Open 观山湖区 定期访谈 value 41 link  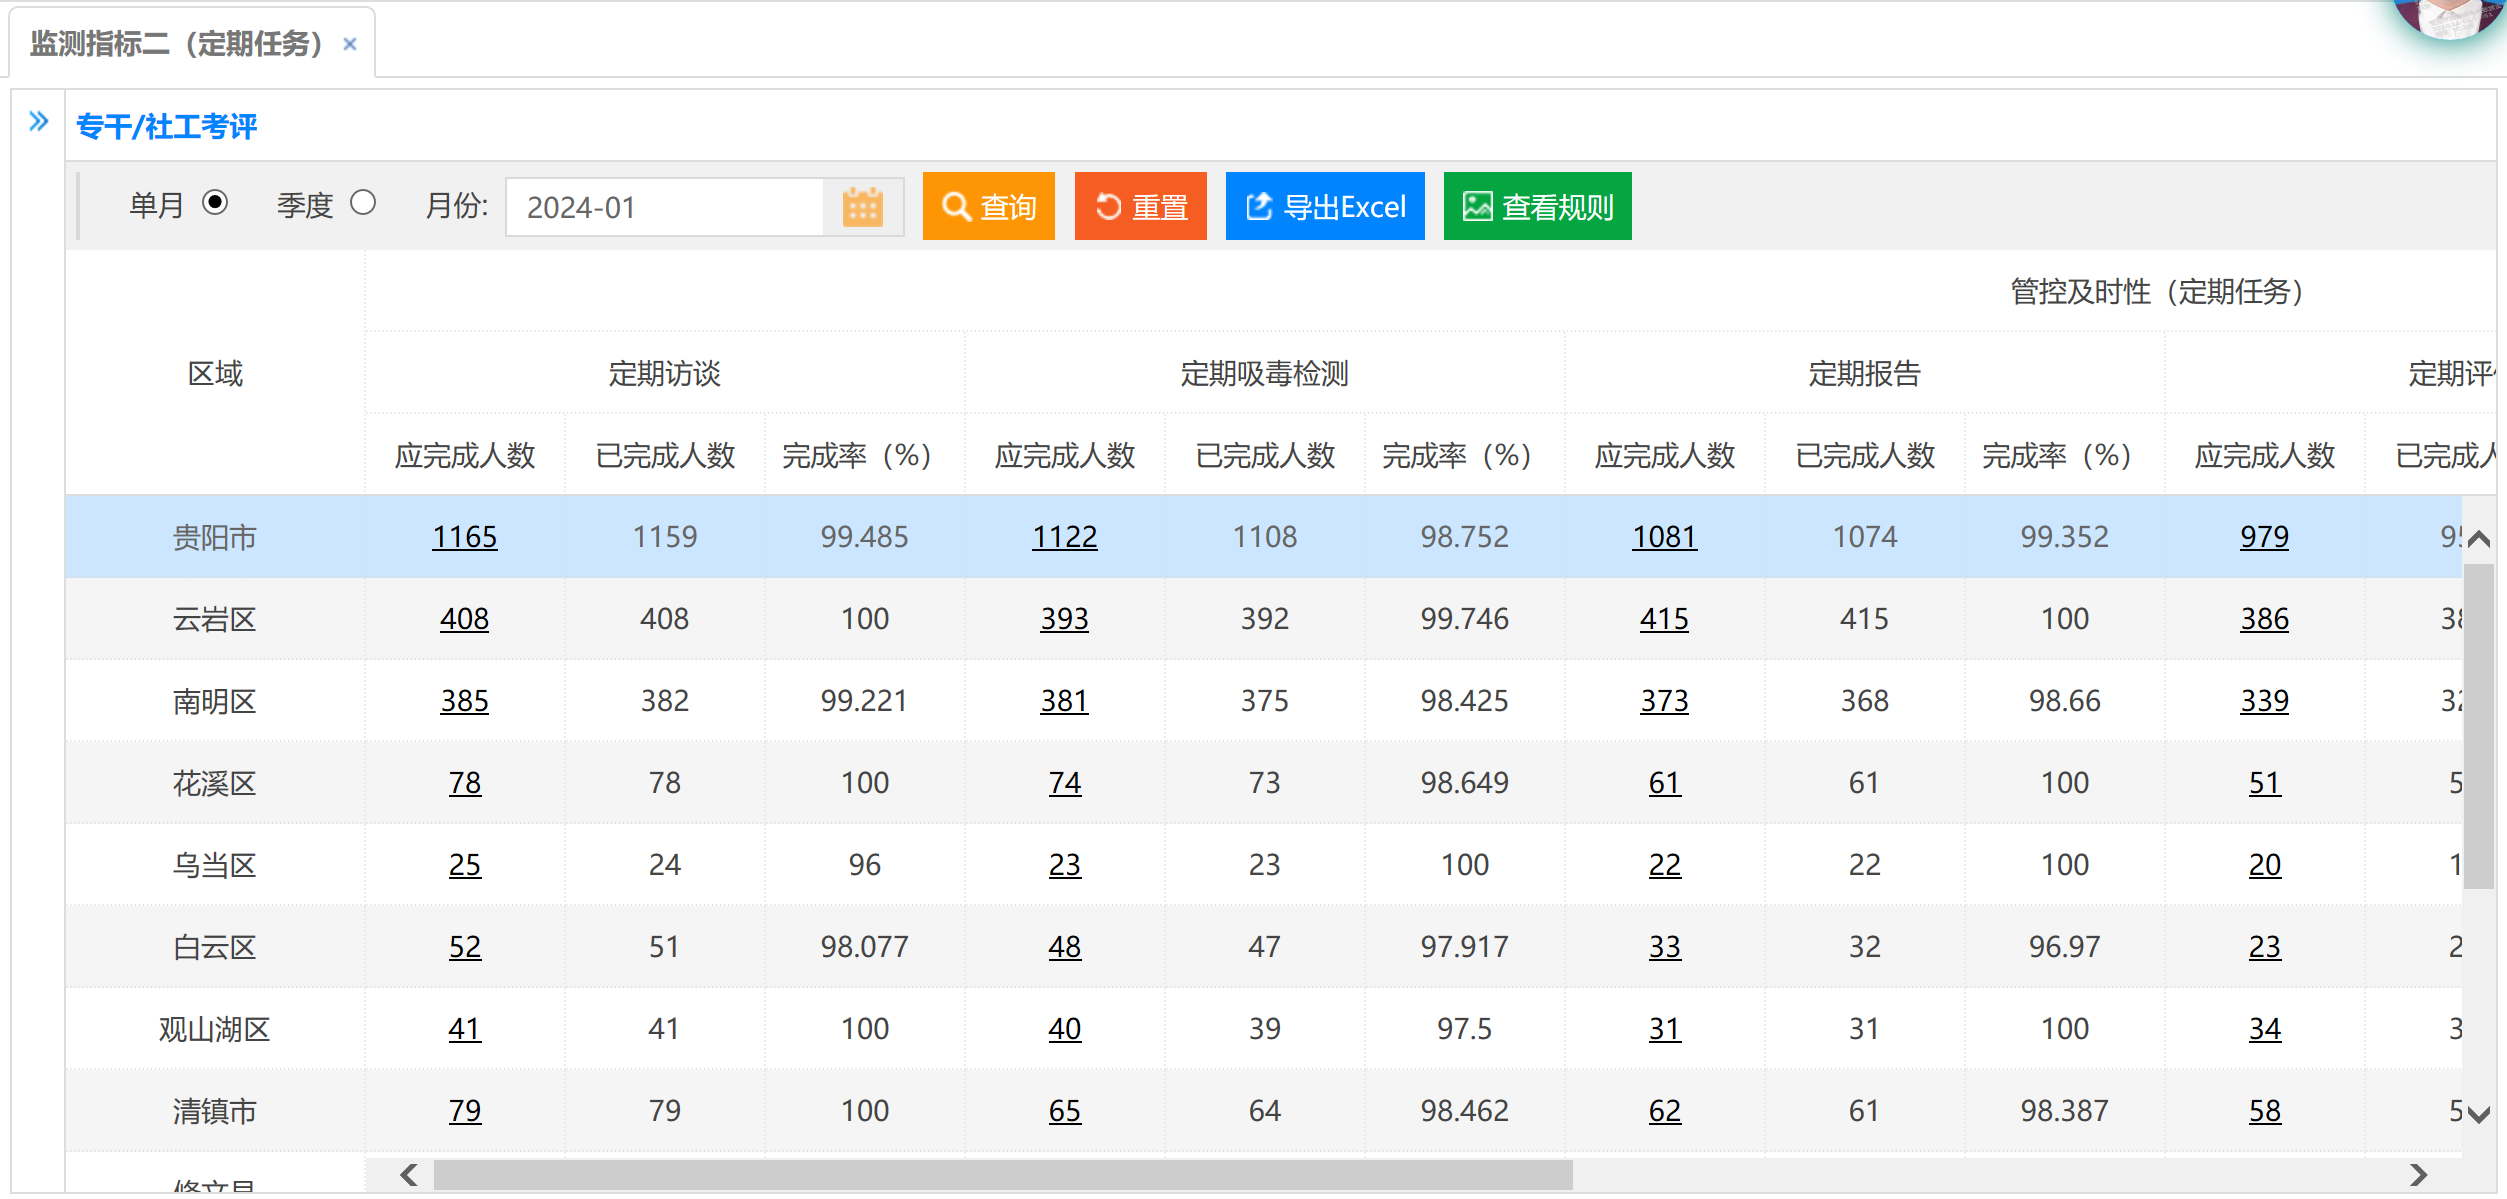[465, 1029]
